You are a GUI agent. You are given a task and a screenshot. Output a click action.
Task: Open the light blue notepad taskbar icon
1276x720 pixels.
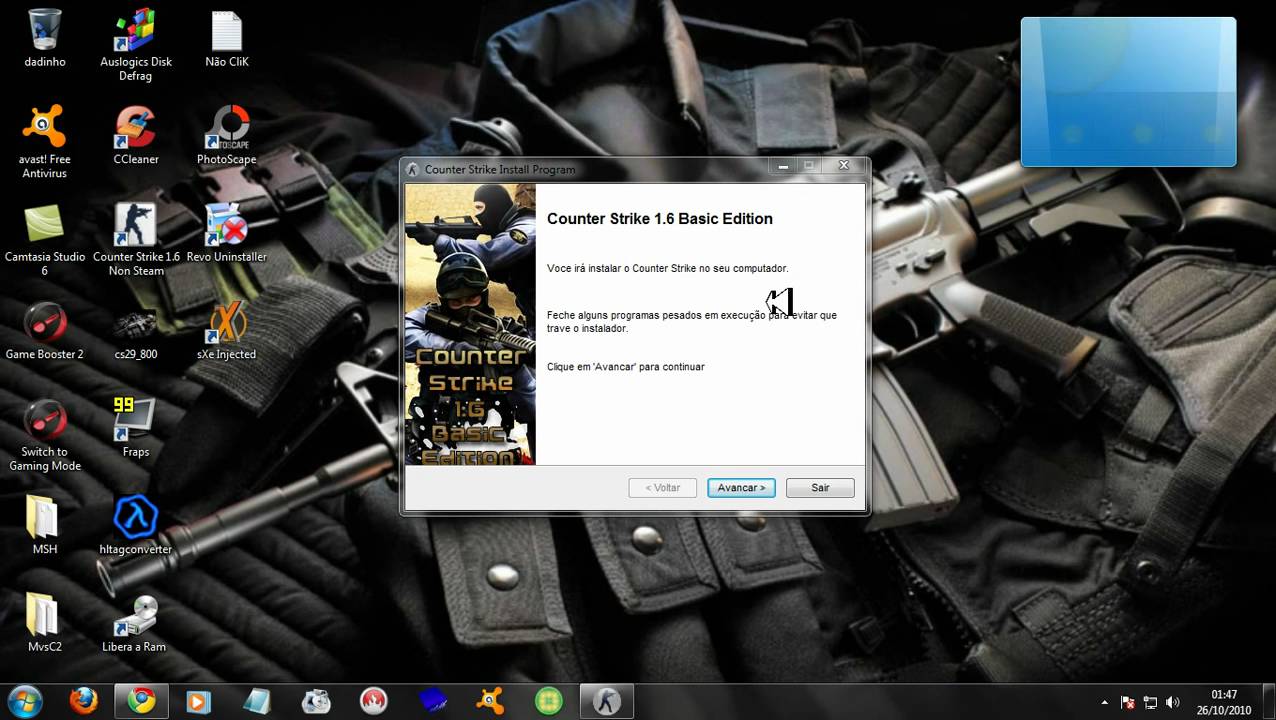click(257, 701)
